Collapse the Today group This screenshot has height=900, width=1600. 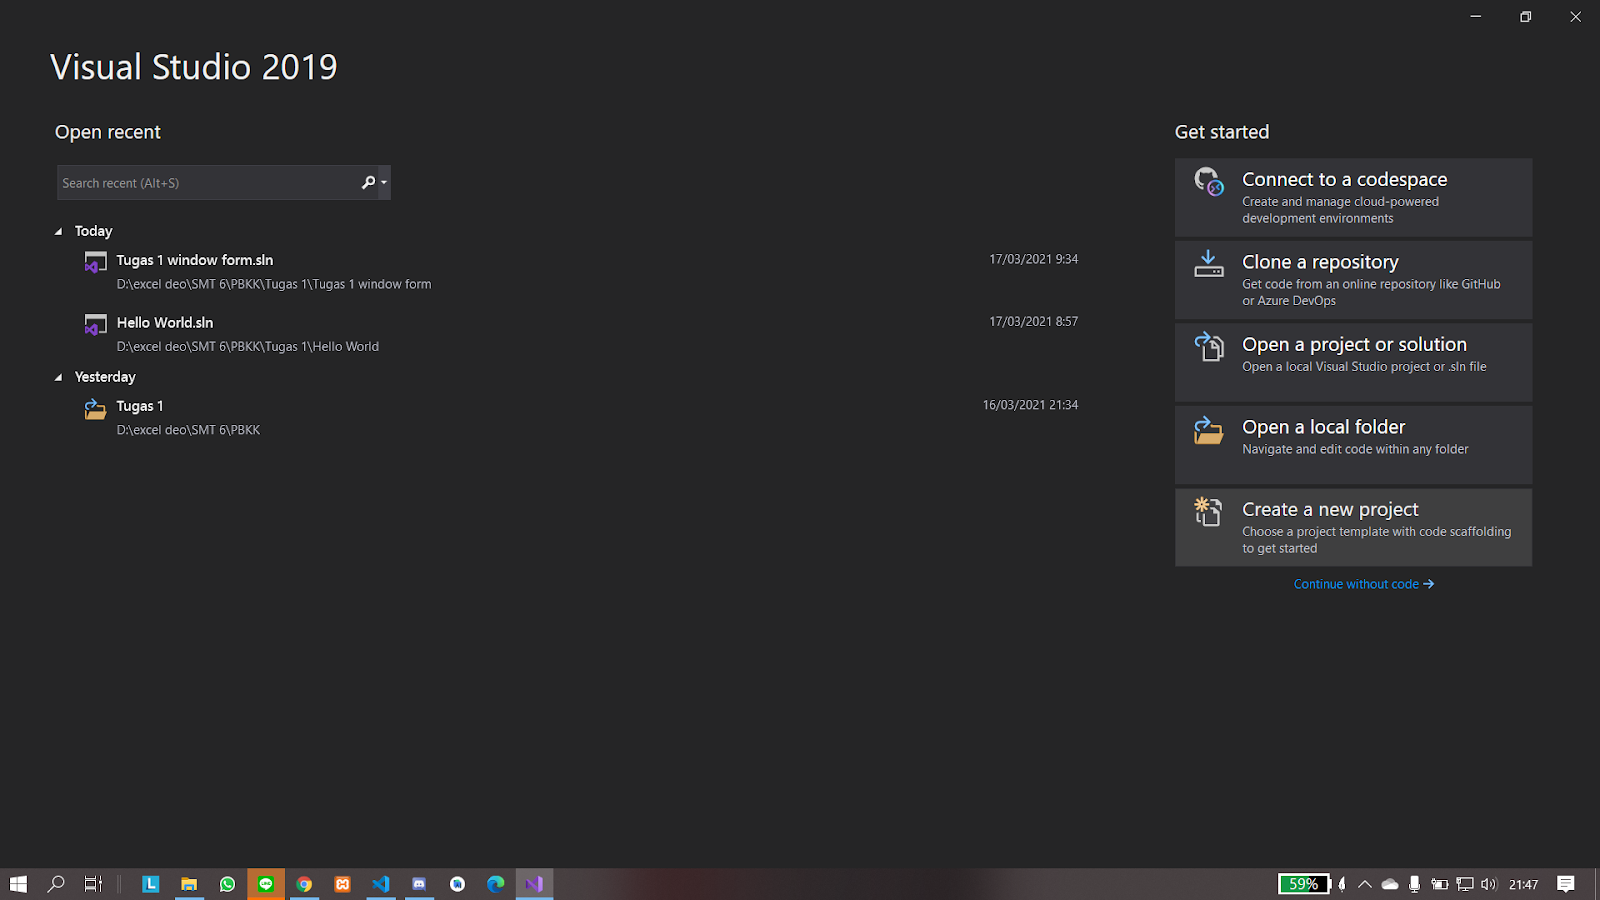point(58,231)
